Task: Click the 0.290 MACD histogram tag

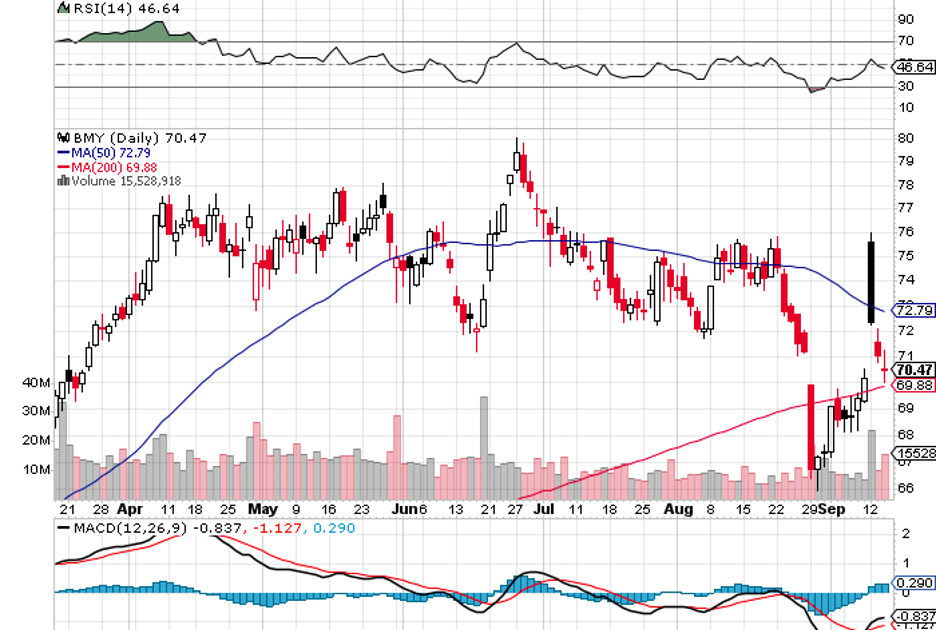Action: coord(915,582)
